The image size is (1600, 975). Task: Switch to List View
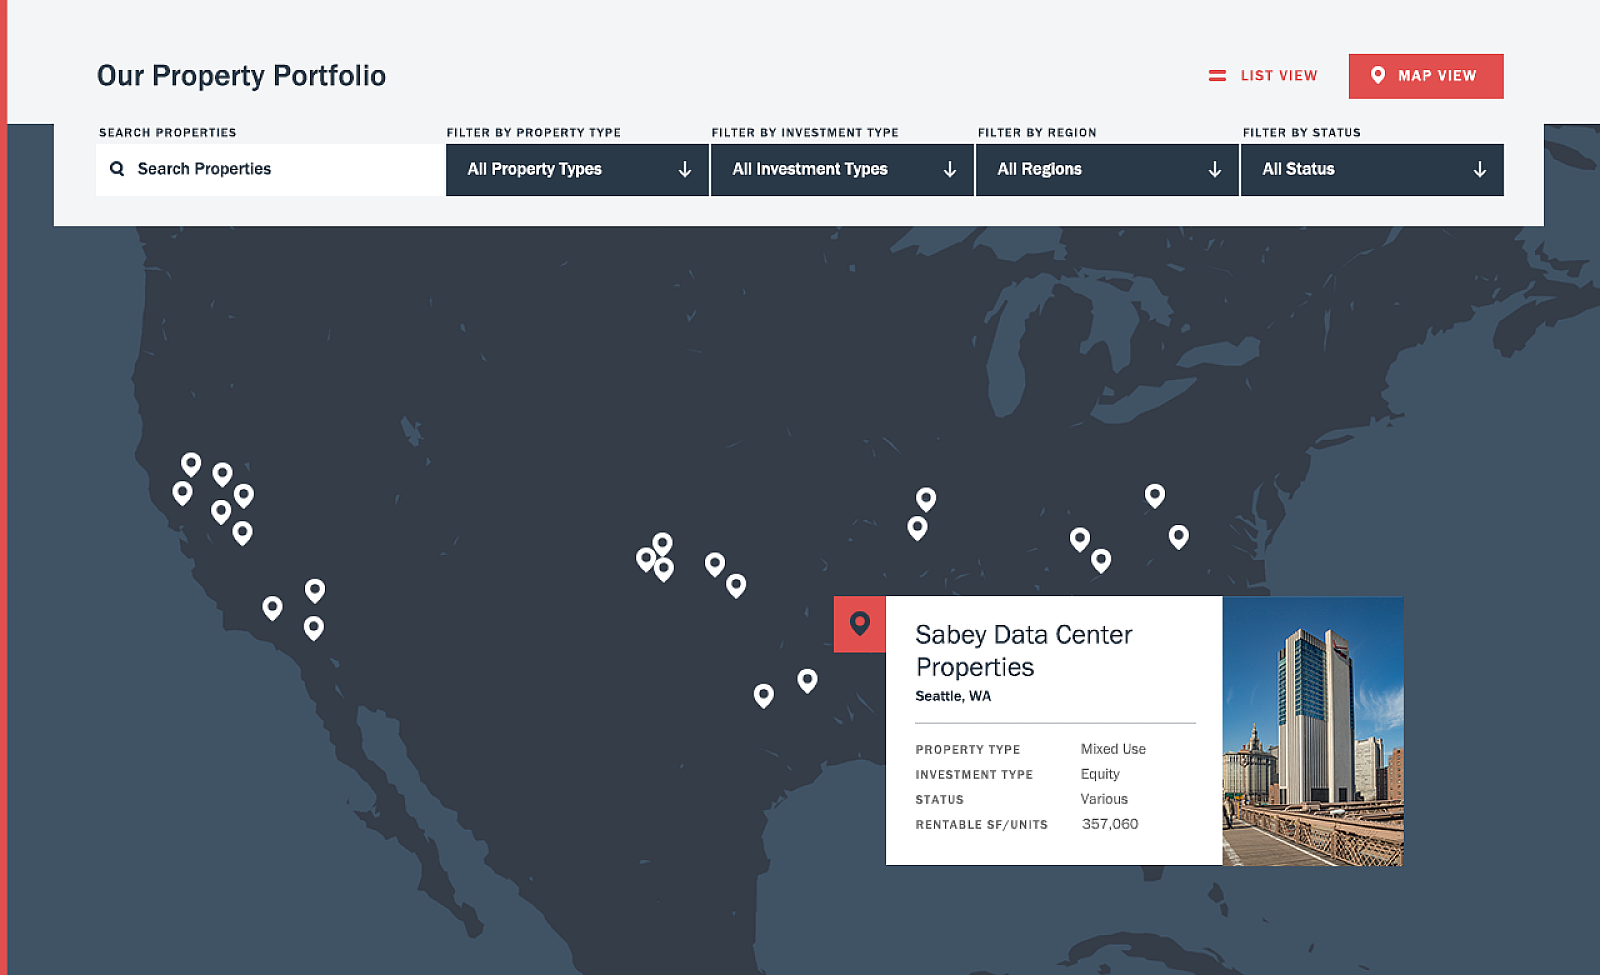1263,76
